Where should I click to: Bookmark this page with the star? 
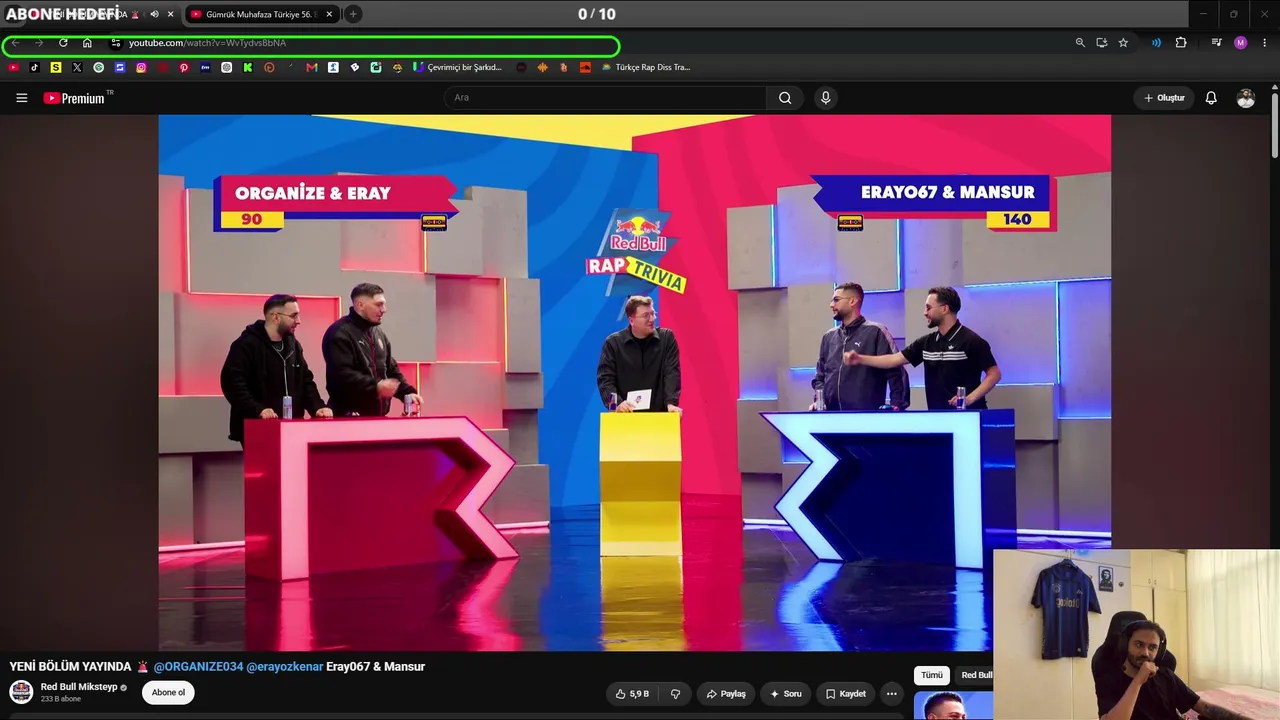1123,43
